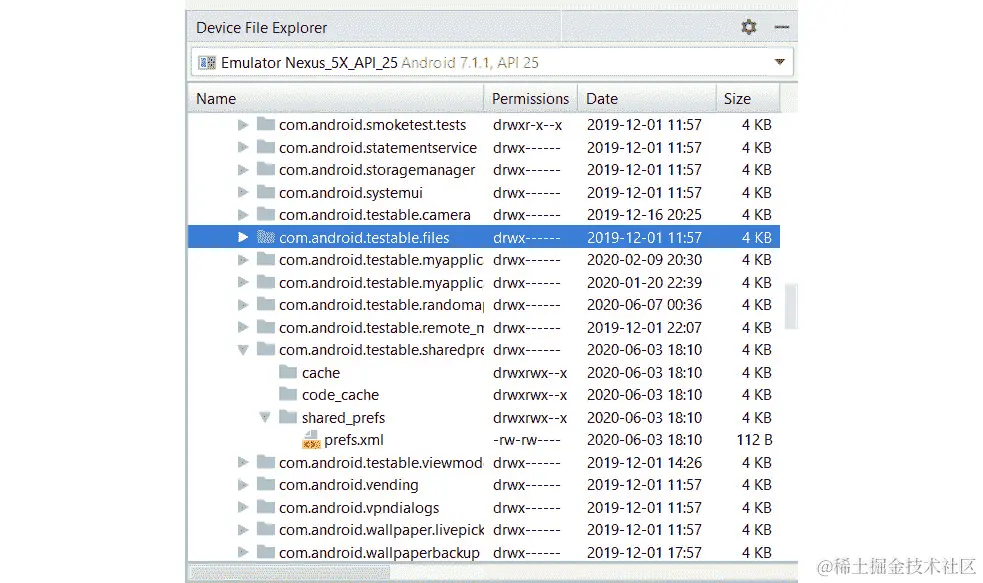Expand the com.android.testable.camera folder arrow
The height and width of the screenshot is (583, 983).
coord(243,215)
